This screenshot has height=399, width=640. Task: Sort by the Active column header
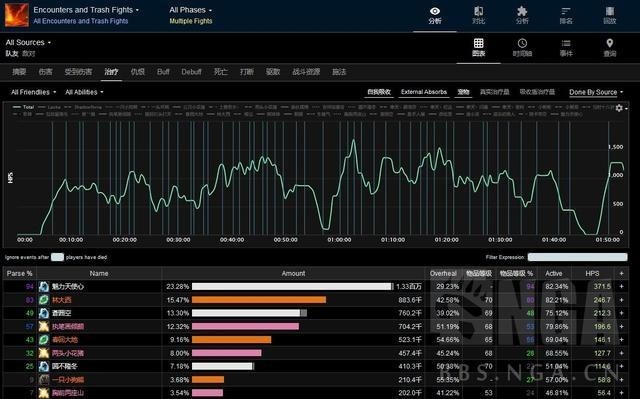pos(554,273)
